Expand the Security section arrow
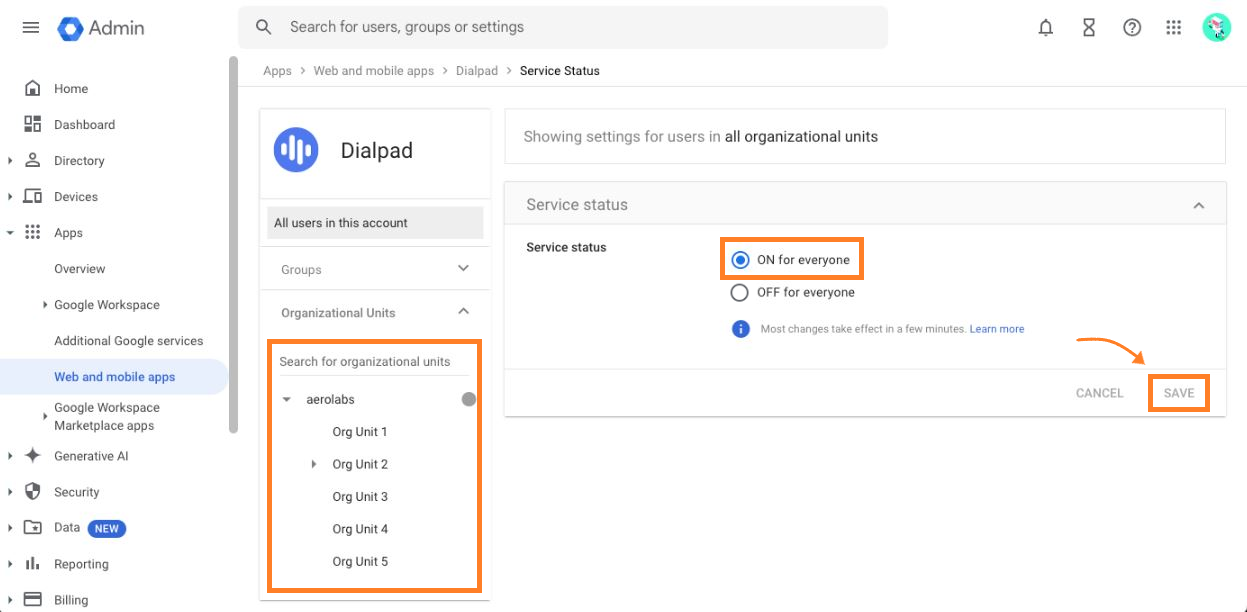 [10, 492]
